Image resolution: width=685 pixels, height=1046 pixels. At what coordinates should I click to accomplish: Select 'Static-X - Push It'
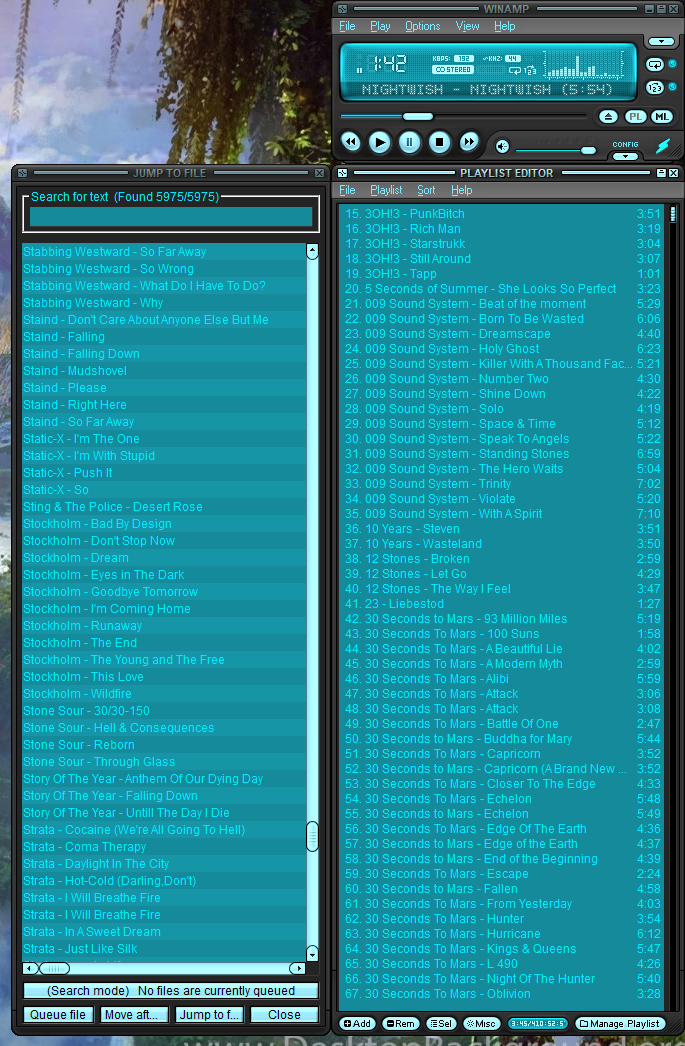[165, 473]
